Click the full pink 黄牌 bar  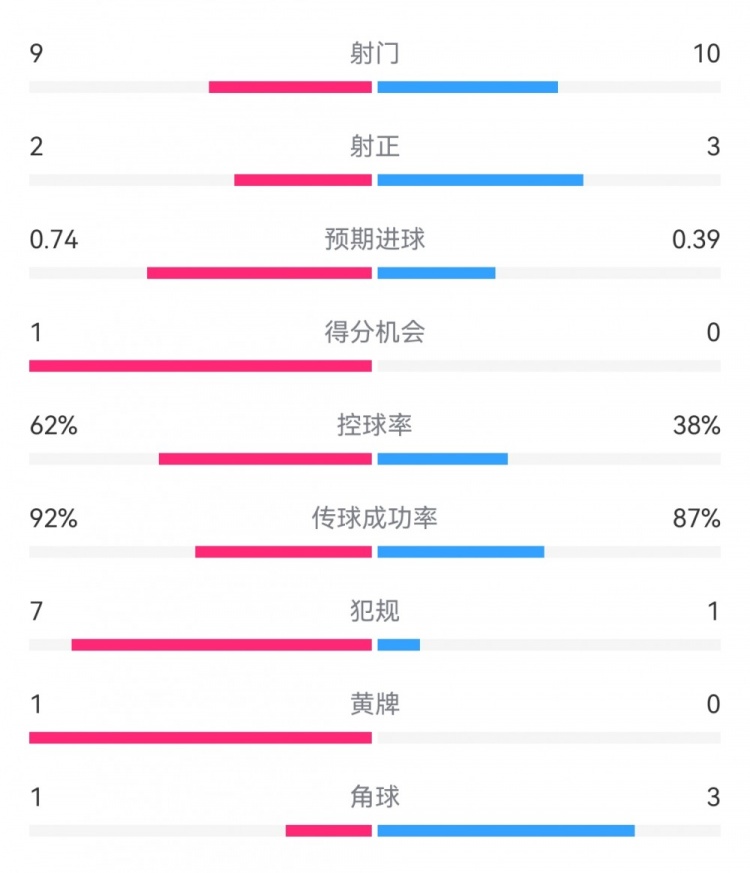tap(200, 738)
